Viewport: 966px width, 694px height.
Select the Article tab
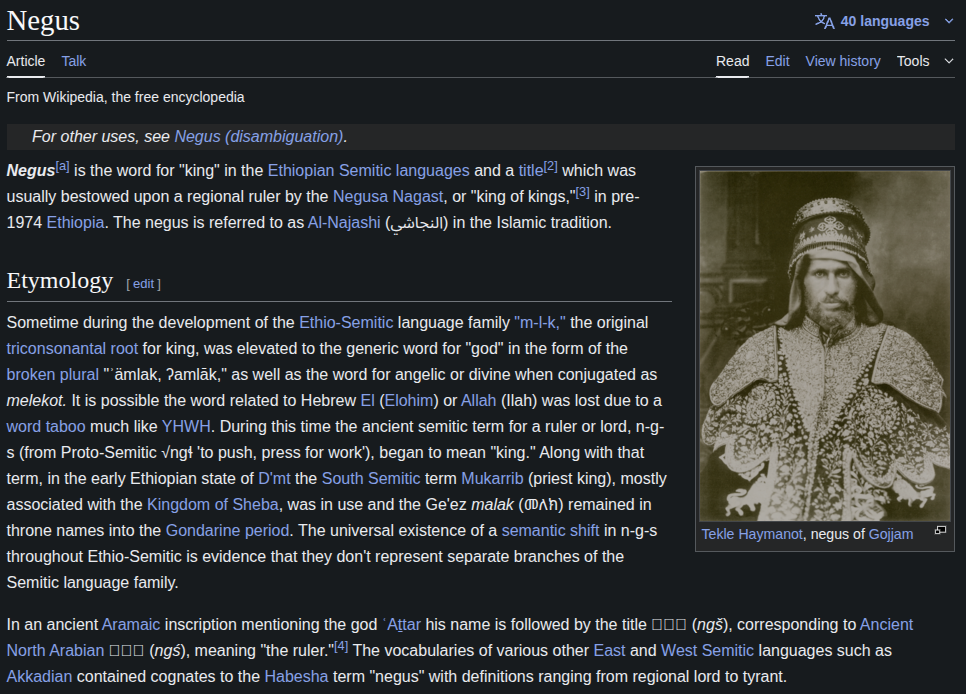click(x=26, y=61)
